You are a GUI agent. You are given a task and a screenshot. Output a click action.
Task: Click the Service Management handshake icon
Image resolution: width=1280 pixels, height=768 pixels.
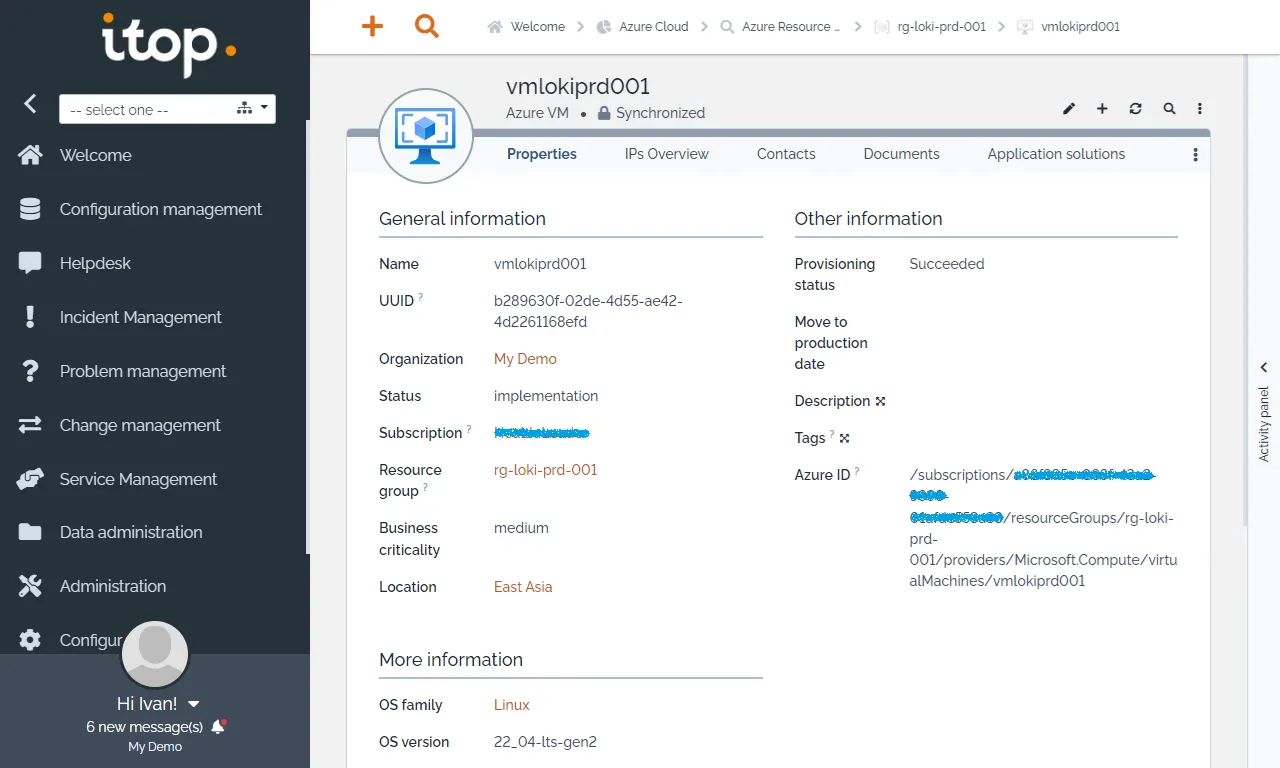(x=30, y=479)
